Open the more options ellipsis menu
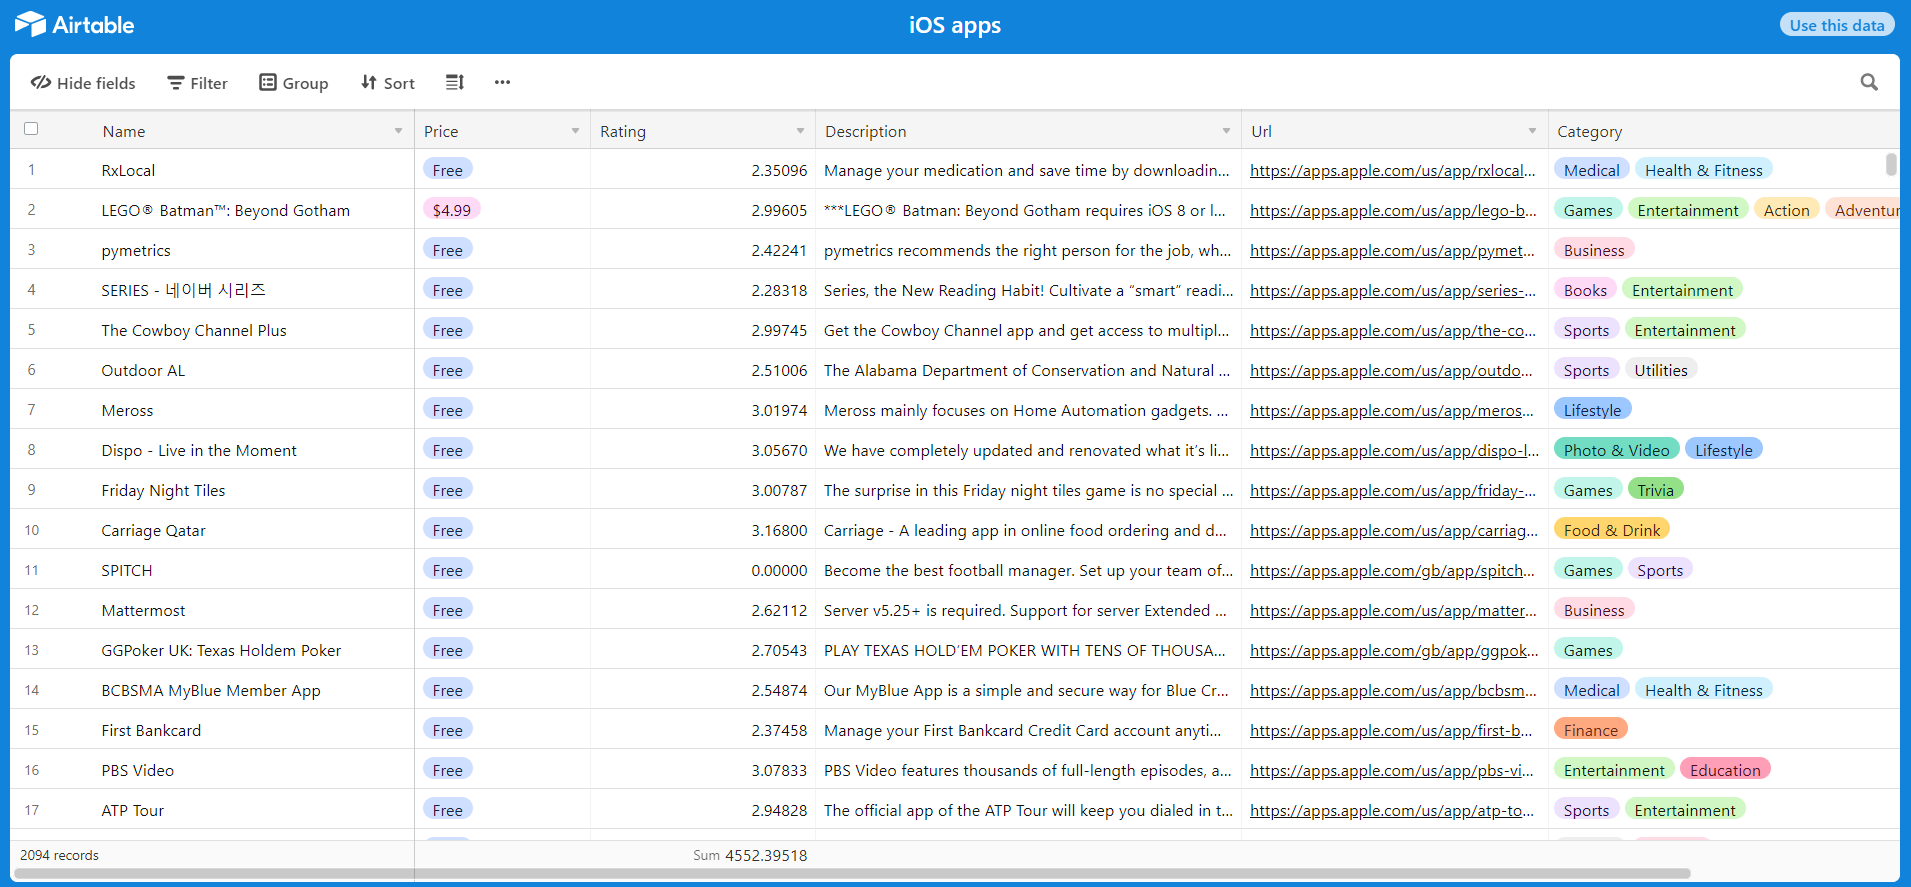The width and height of the screenshot is (1911, 887). click(x=502, y=82)
